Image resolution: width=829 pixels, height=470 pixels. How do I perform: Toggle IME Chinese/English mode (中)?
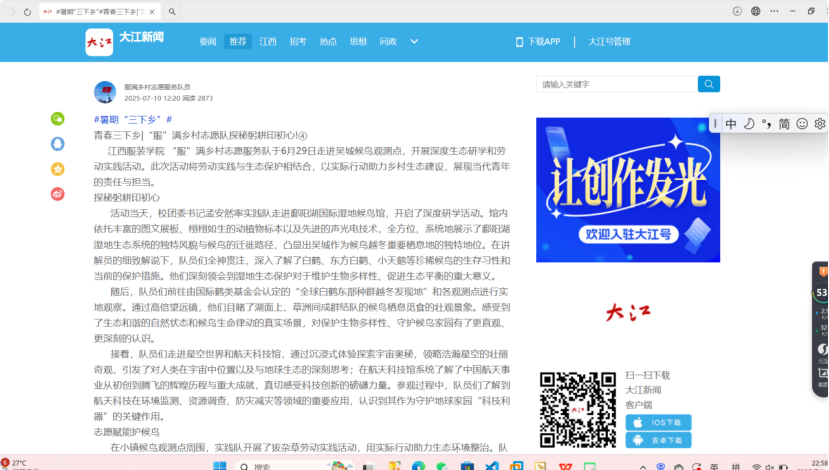[731, 124]
